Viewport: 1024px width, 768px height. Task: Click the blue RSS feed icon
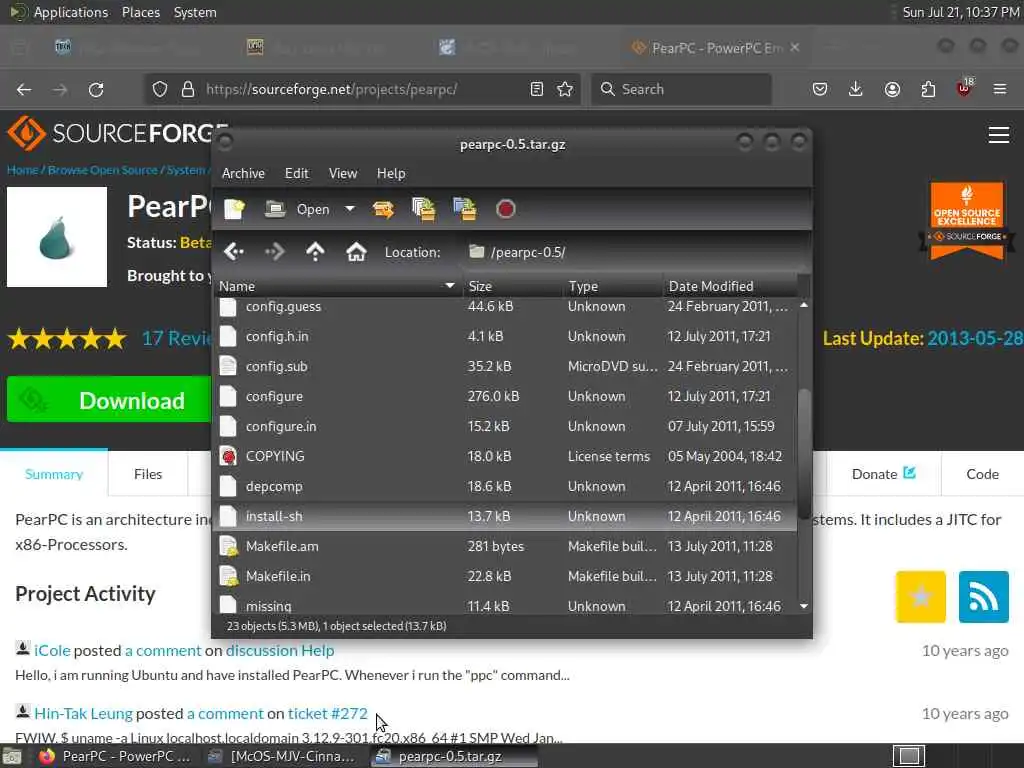(x=984, y=596)
